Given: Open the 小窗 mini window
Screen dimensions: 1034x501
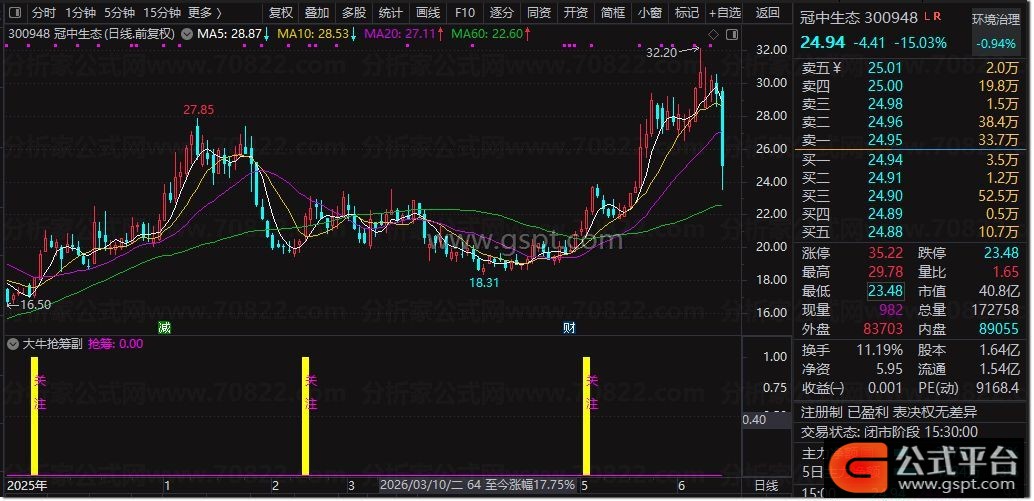Looking at the screenshot, I should pos(650,12).
